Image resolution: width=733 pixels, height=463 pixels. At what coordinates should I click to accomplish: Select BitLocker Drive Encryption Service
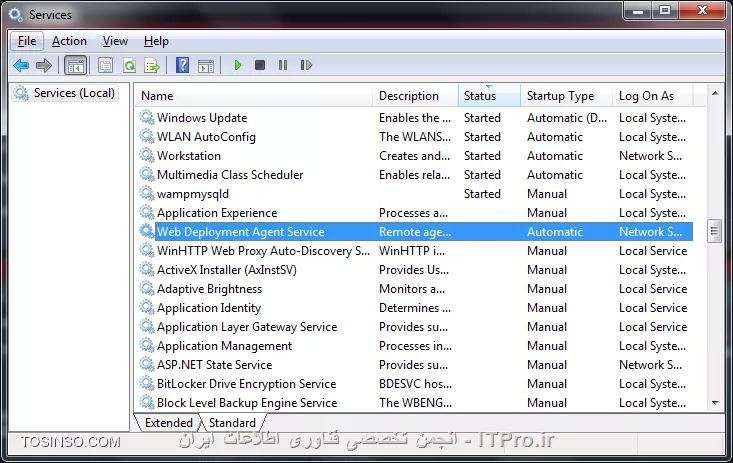(414, 383)
